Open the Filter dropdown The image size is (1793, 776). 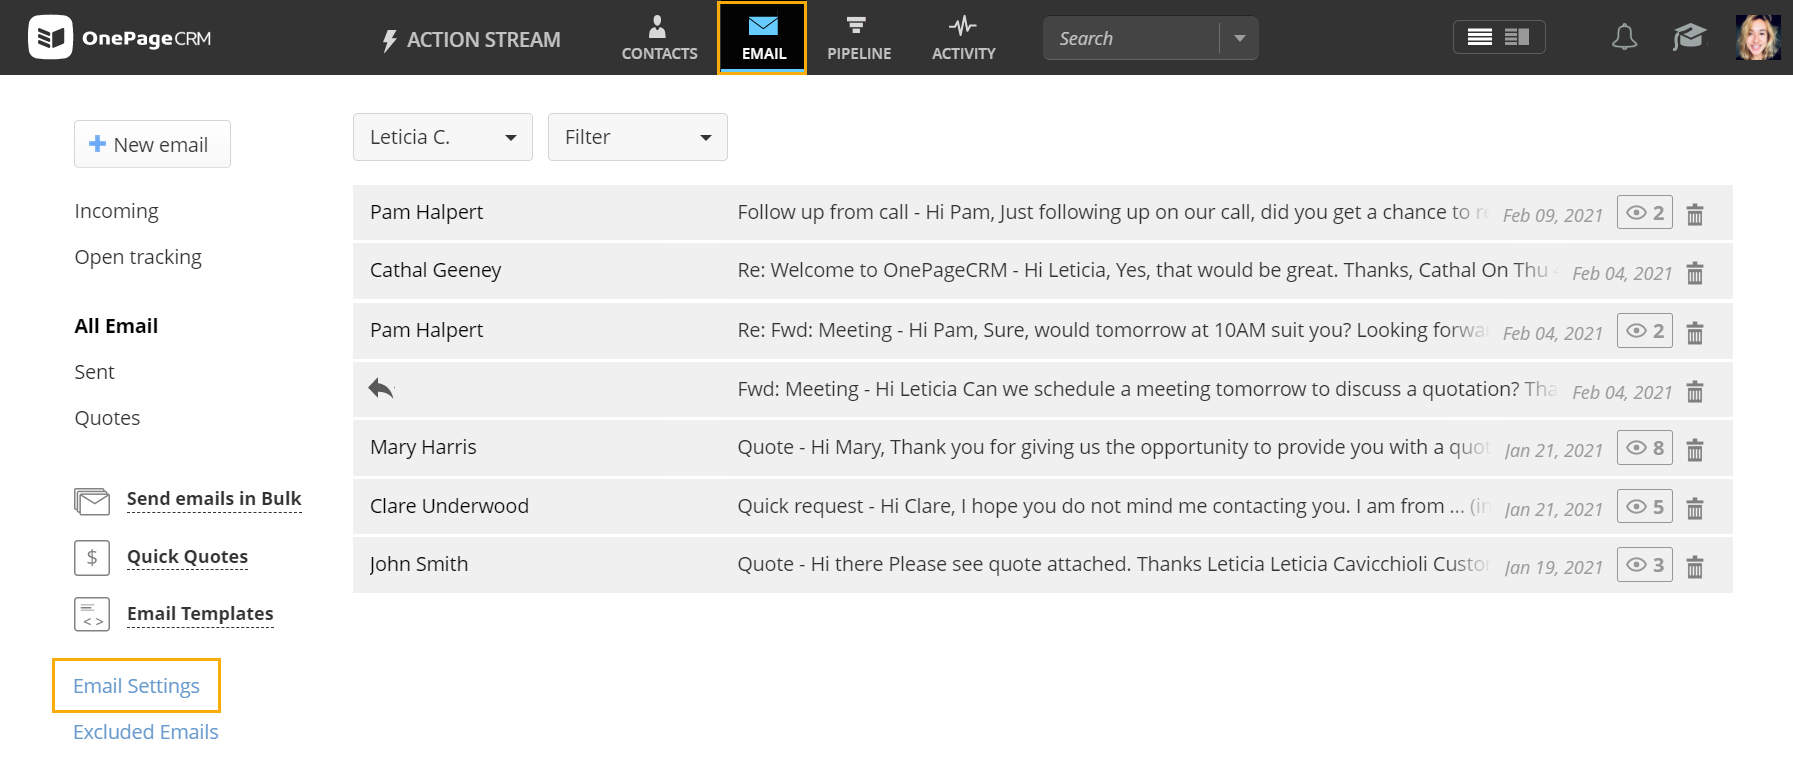point(637,137)
